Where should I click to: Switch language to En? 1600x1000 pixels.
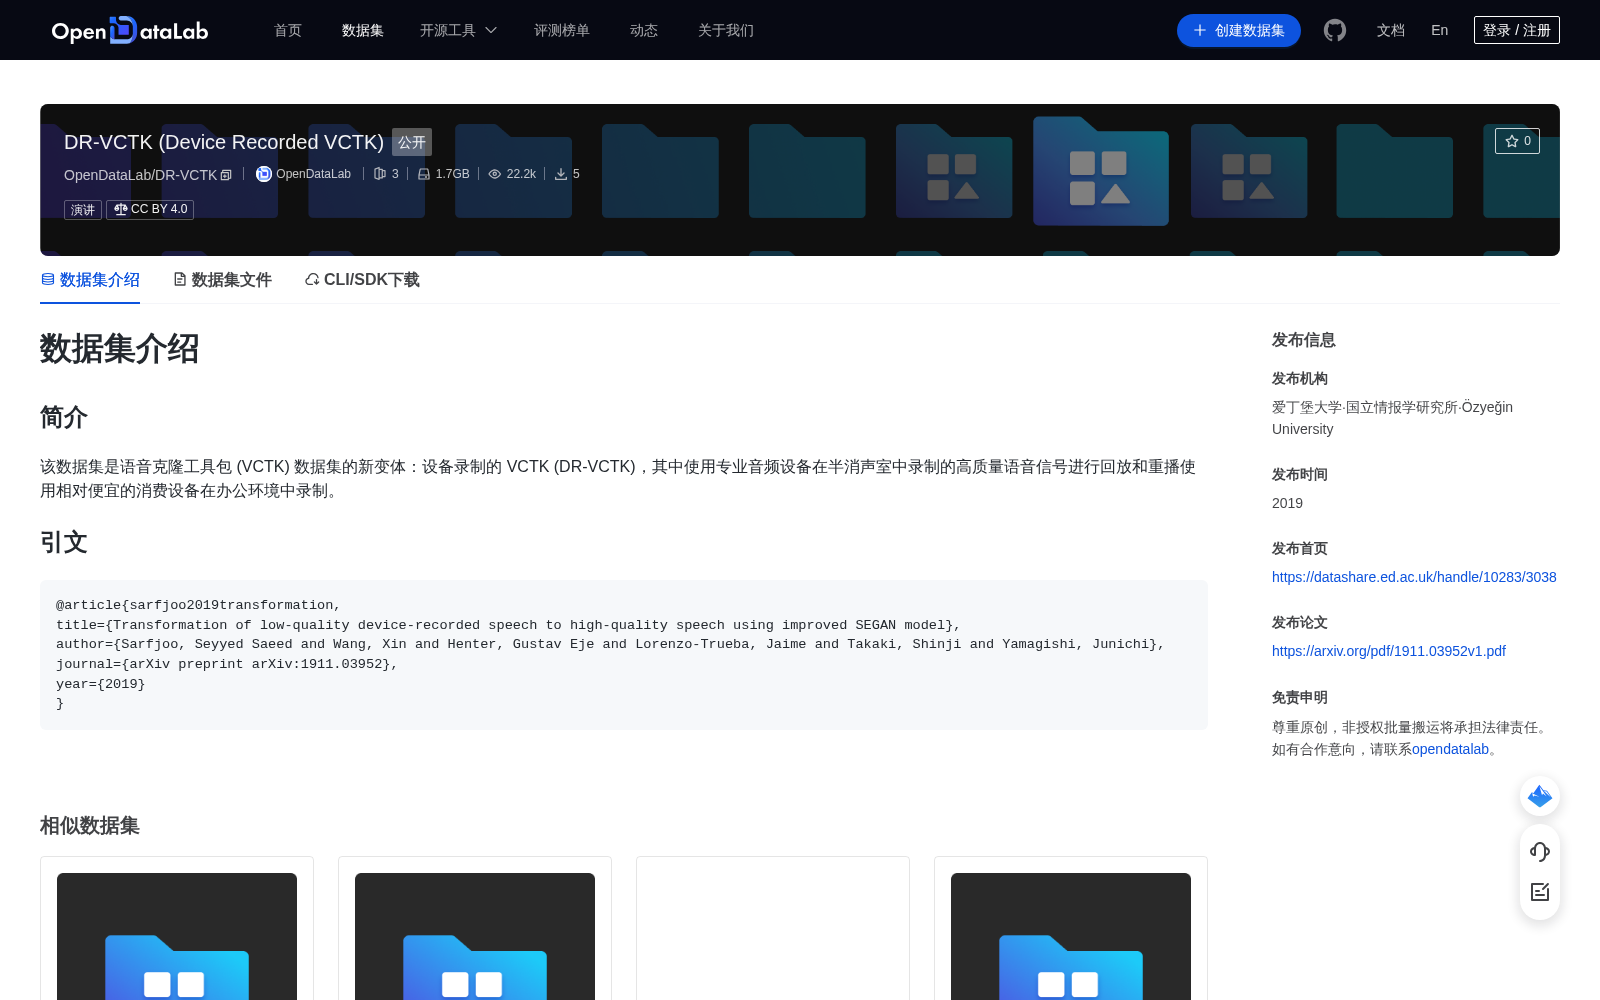click(1439, 30)
